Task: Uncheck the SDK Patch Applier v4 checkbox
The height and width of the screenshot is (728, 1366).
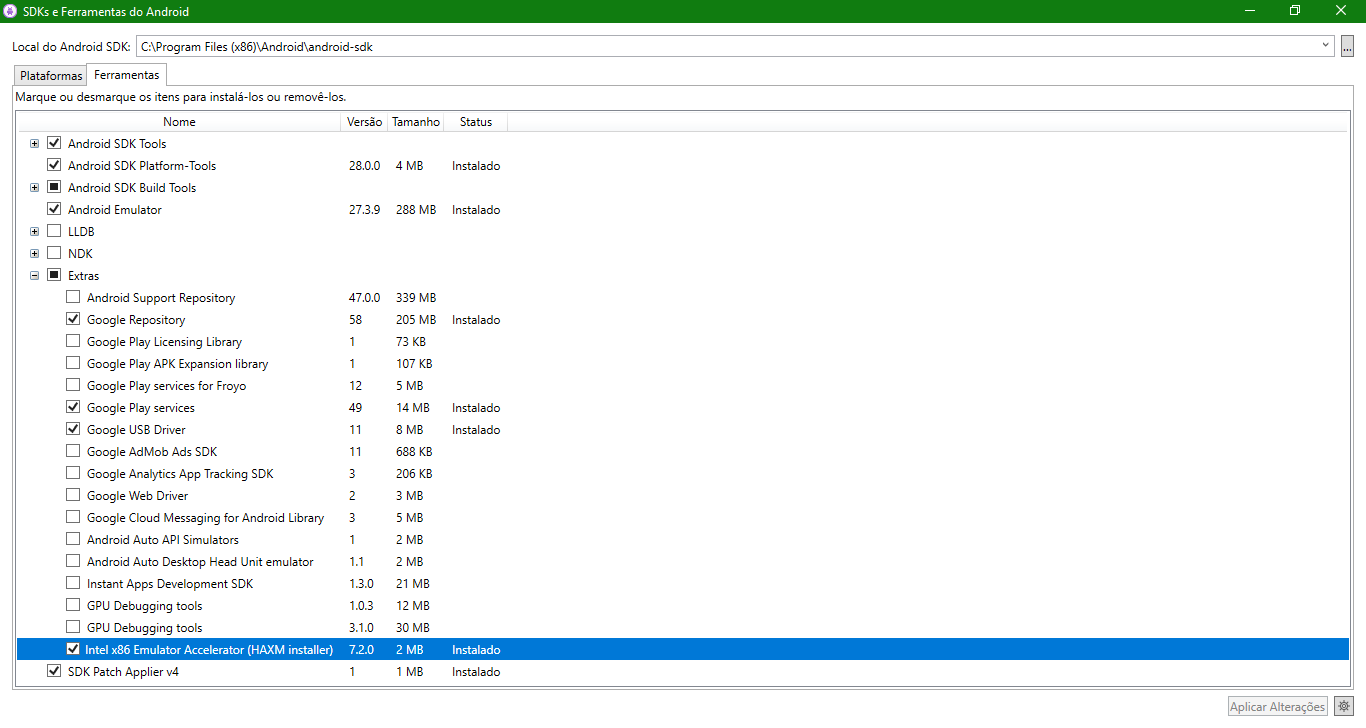Action: click(x=54, y=671)
